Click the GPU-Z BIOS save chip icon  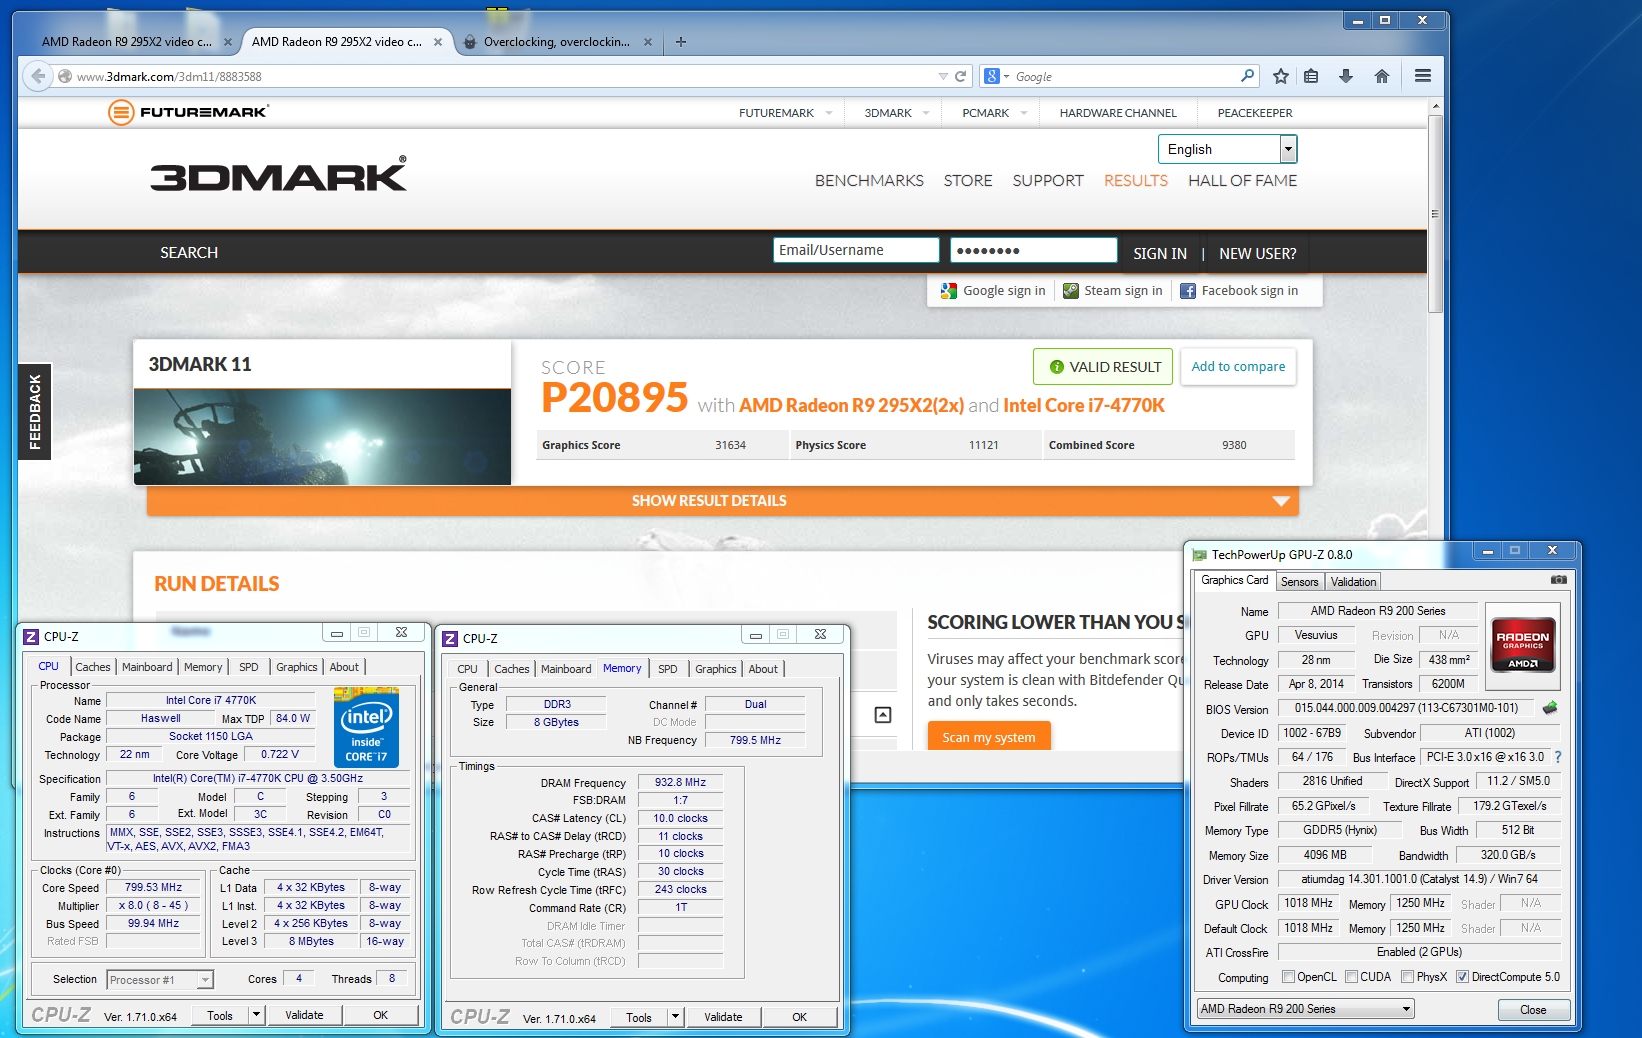pos(1550,708)
